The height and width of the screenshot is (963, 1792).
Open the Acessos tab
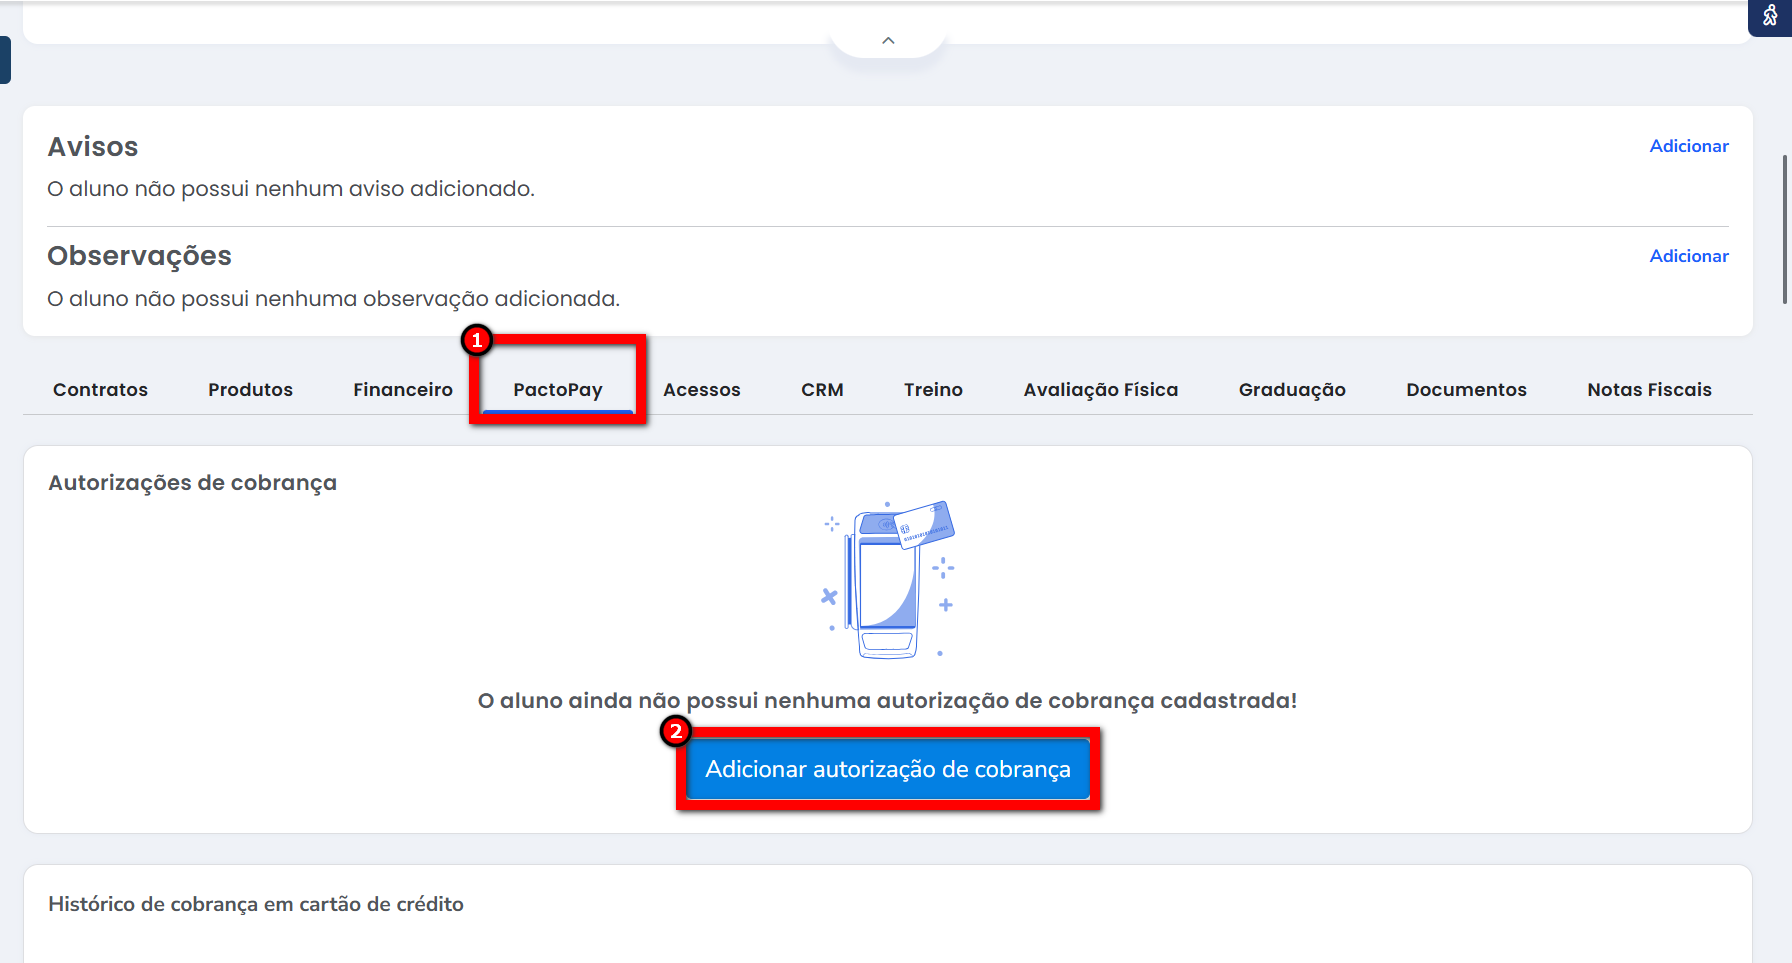pyautogui.click(x=701, y=390)
